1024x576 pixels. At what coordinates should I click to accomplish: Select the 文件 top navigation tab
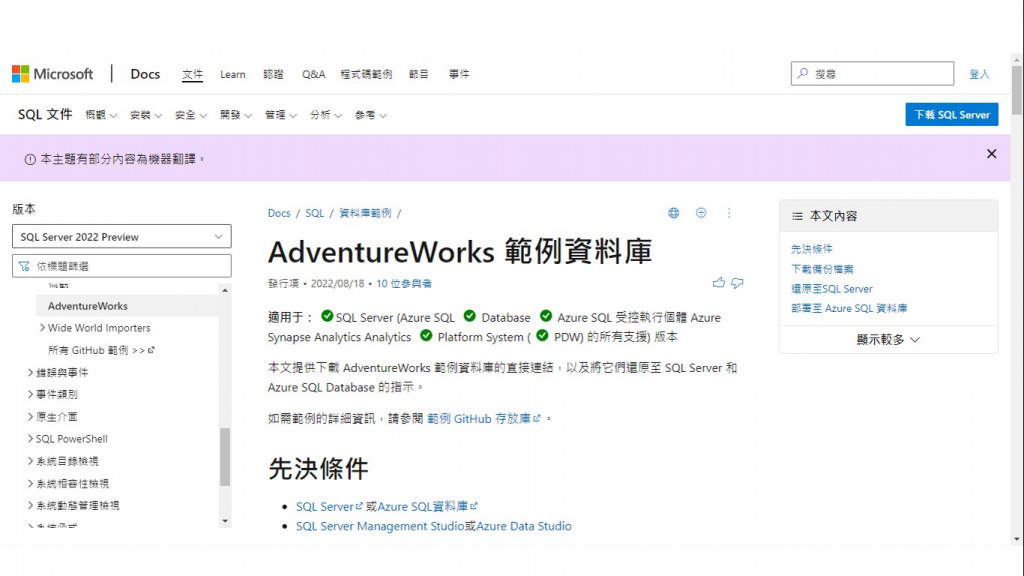192,74
